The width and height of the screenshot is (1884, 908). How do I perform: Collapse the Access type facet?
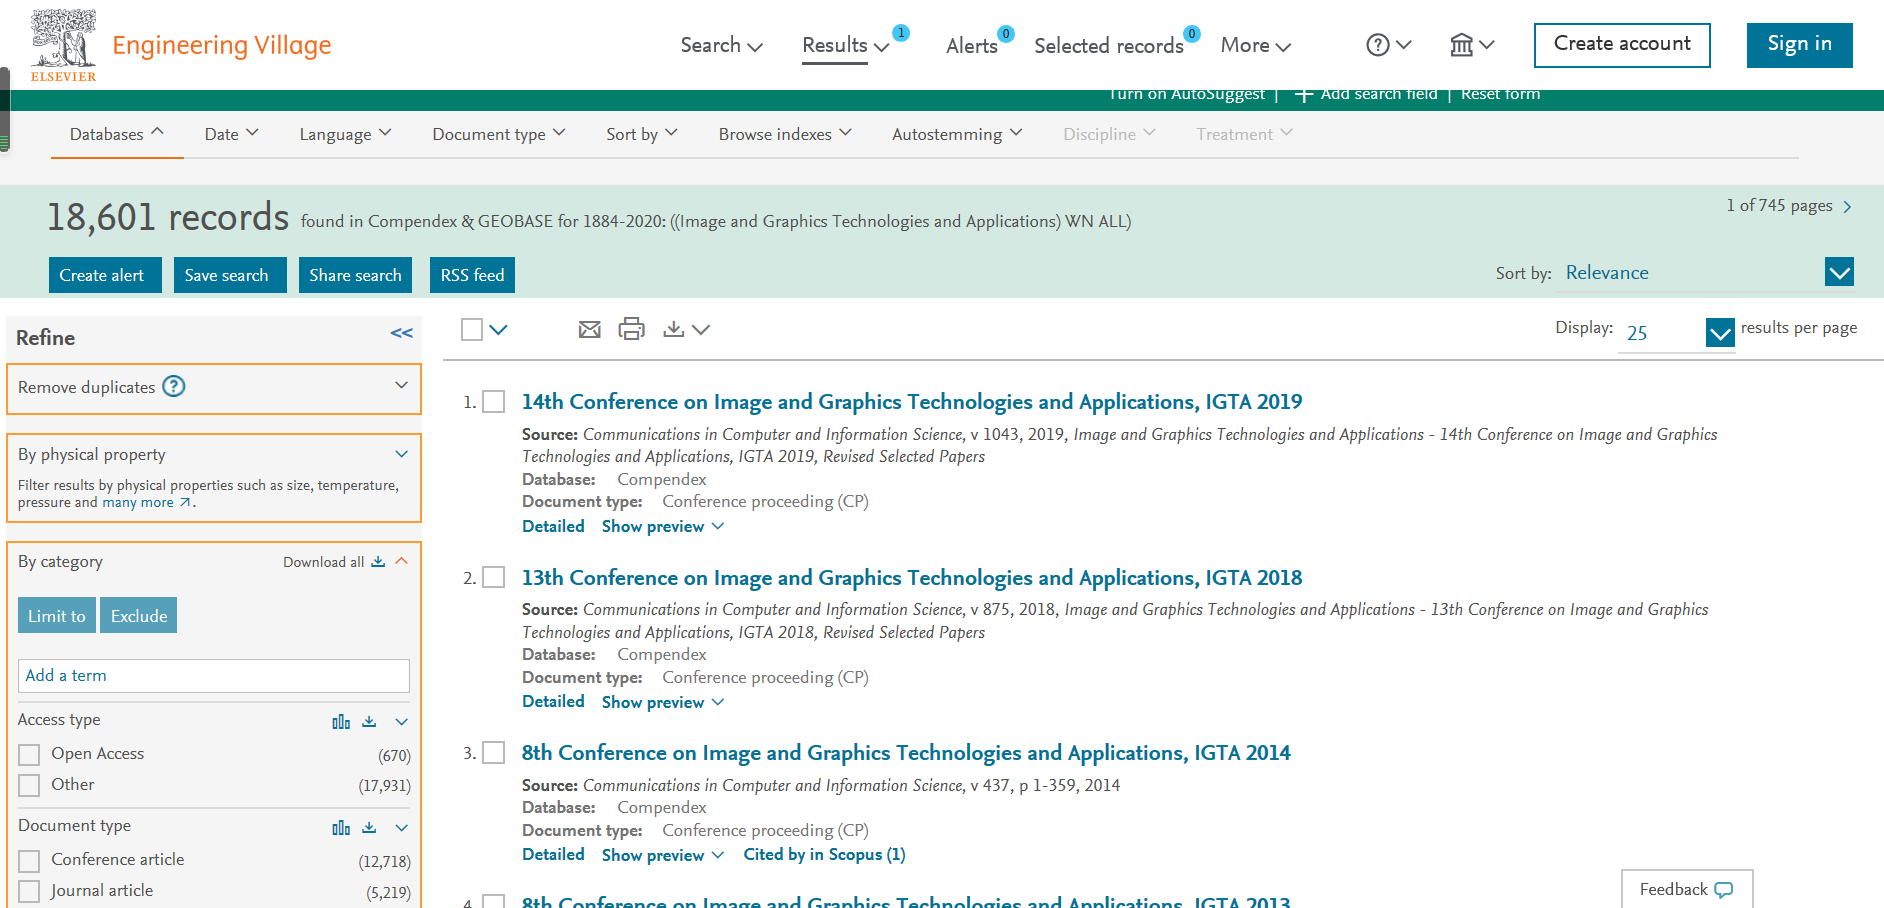pyautogui.click(x=401, y=721)
